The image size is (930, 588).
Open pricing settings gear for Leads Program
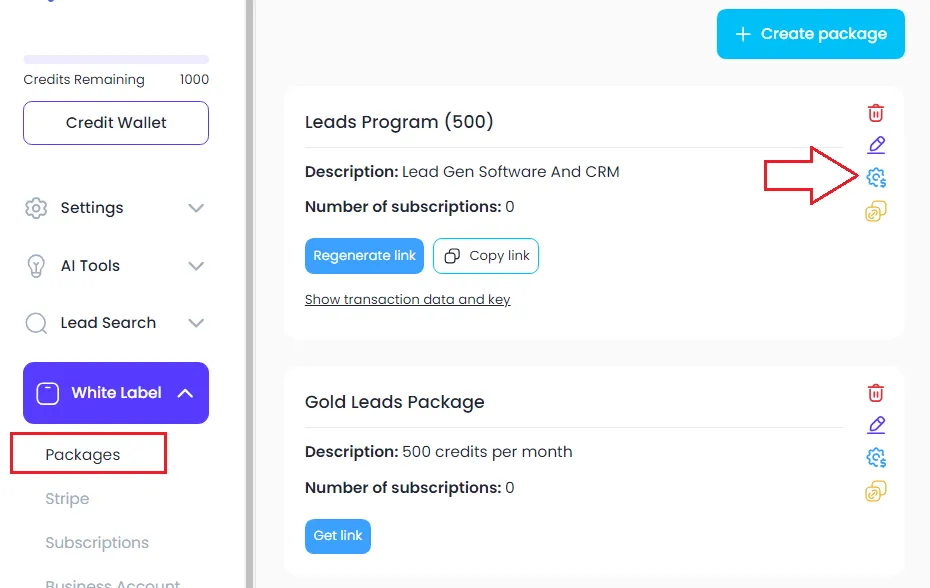(876, 177)
